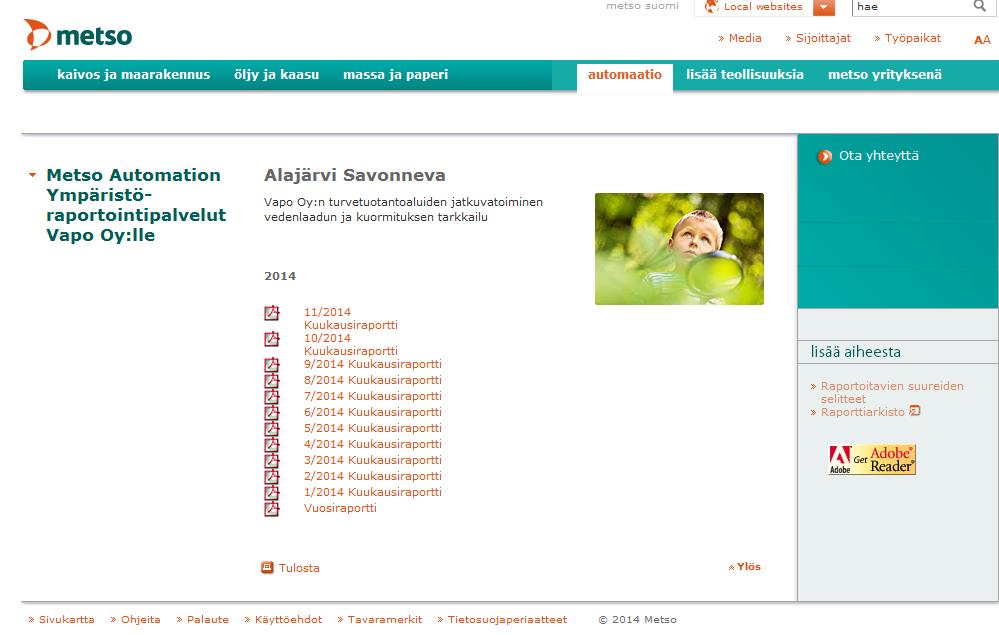
Task: Click PDF icon beside 6/2014 Kuukausiraportti
Action: (272, 413)
